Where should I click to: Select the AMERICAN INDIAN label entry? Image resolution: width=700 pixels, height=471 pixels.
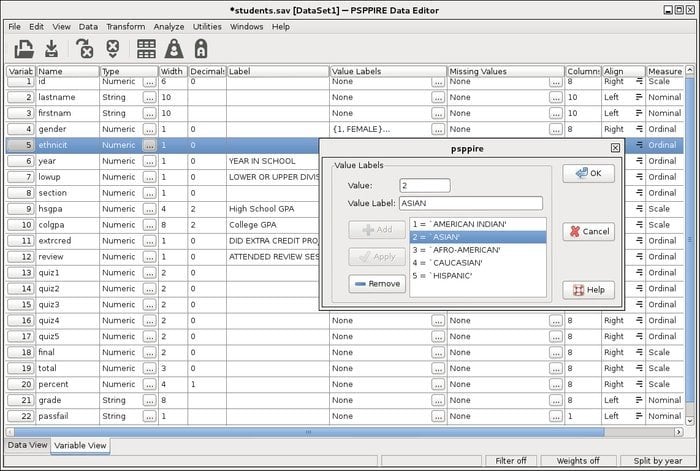tap(478, 224)
